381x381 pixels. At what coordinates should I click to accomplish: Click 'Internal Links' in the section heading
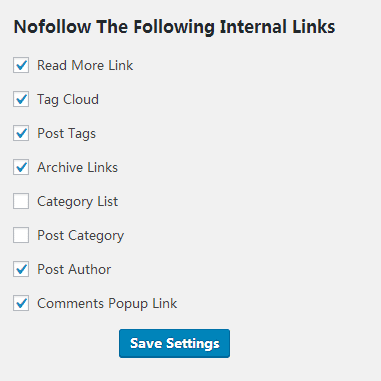277,27
